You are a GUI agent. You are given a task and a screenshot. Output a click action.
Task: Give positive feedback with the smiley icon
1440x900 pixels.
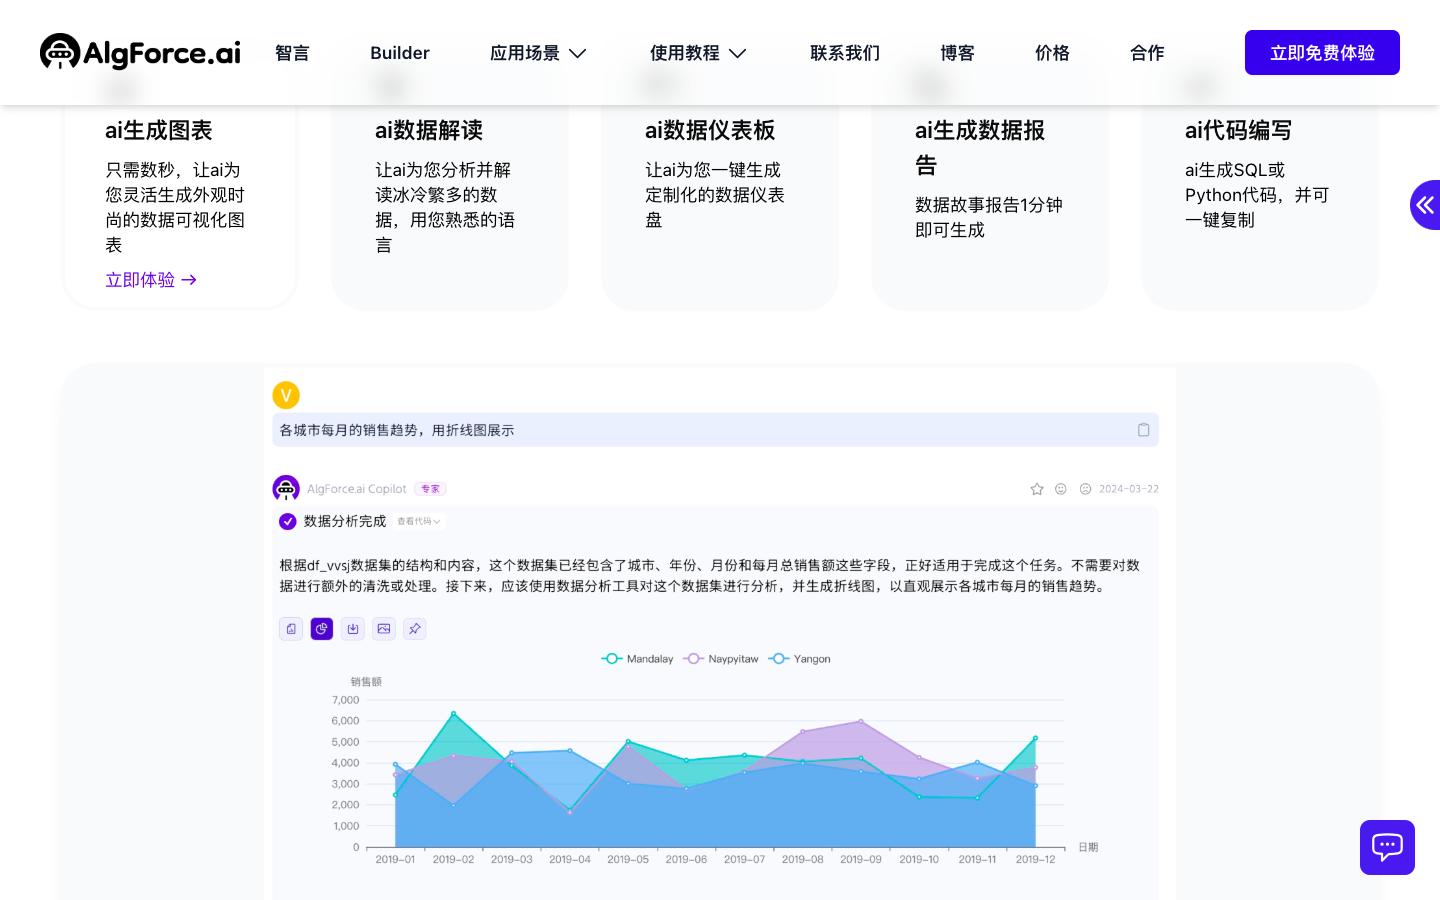tap(1060, 489)
